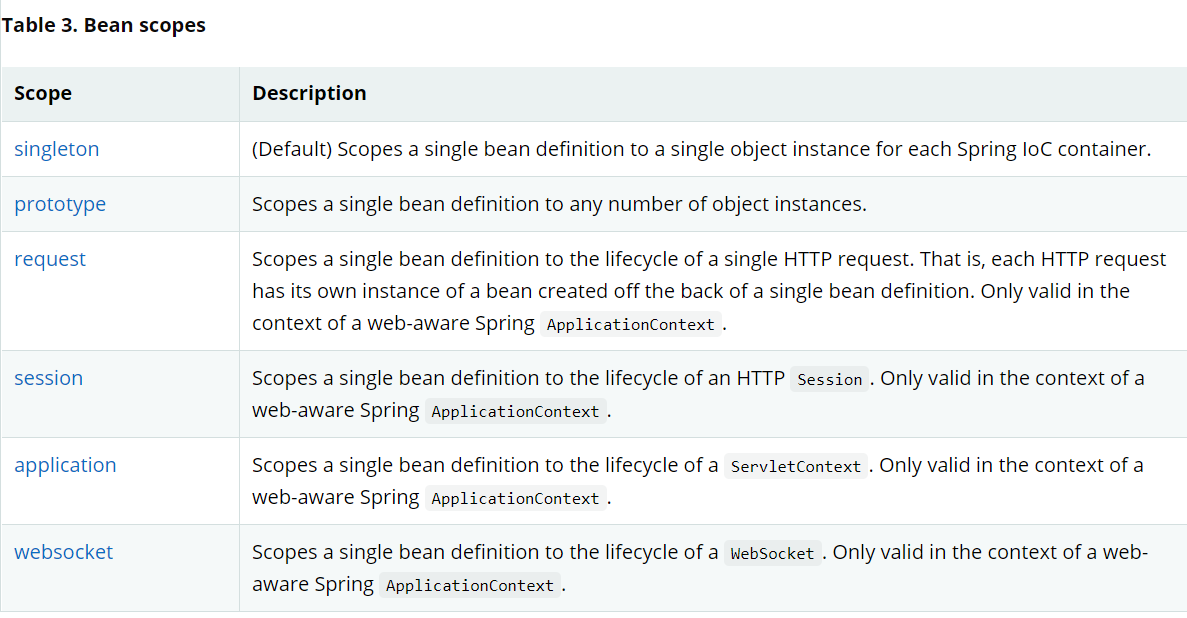1187x618 pixels.
Task: Open the prototype scope link
Action: (x=60, y=204)
